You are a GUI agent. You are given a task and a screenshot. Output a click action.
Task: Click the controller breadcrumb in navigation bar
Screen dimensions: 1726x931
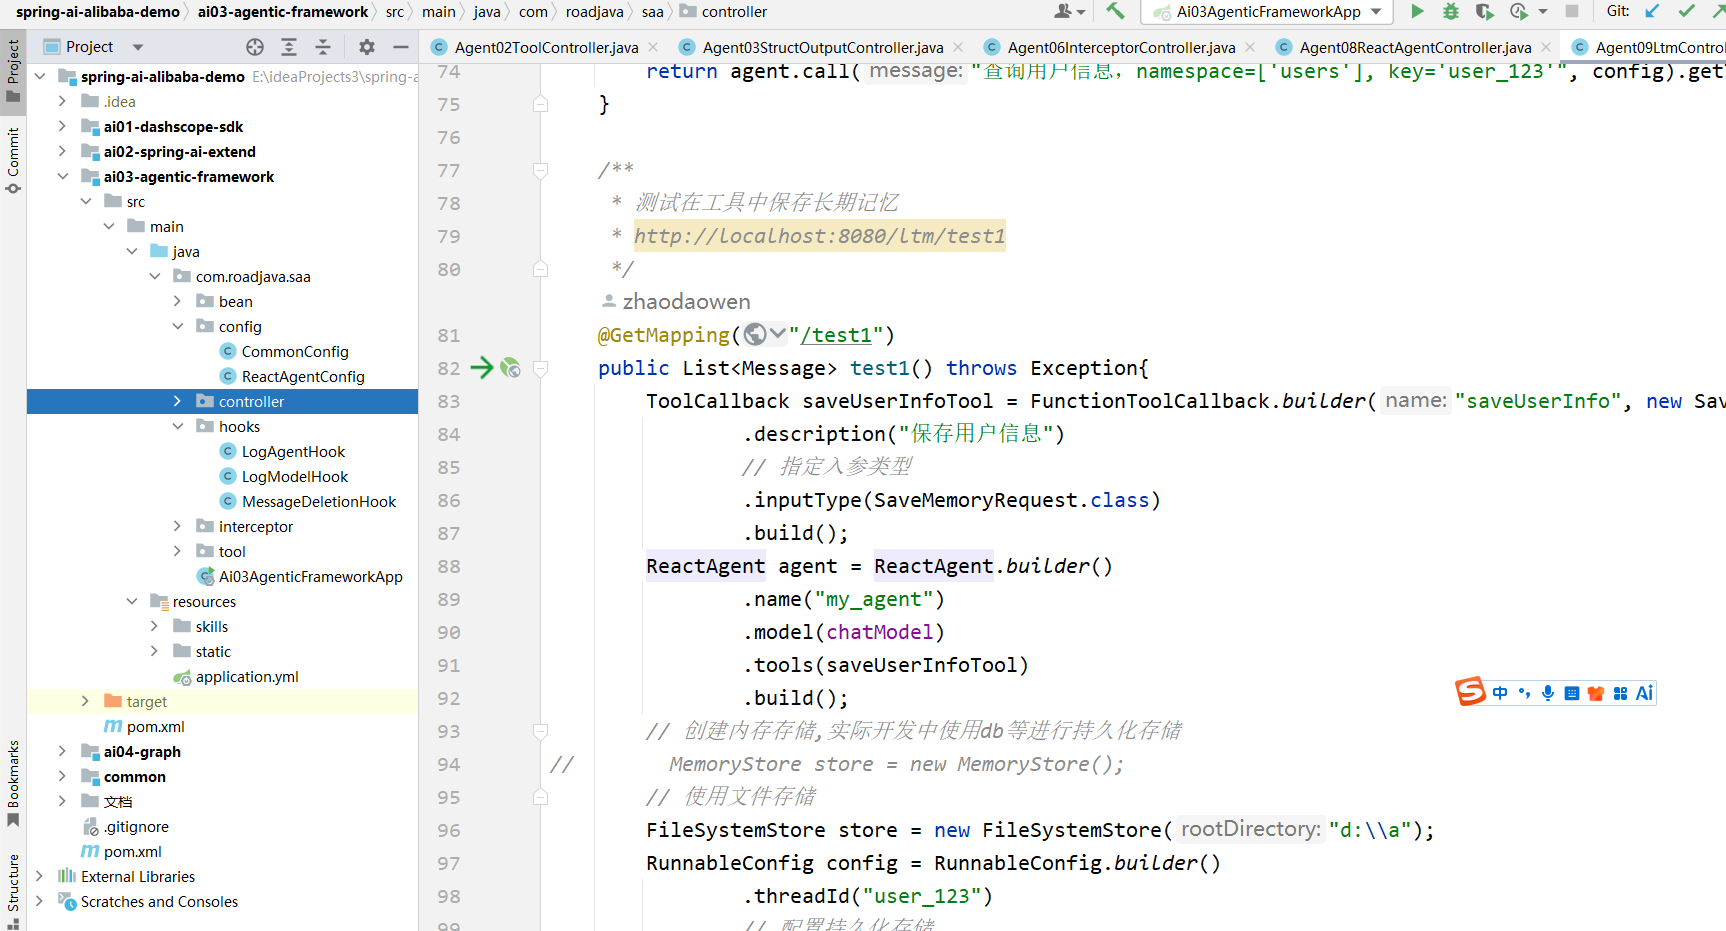(734, 12)
